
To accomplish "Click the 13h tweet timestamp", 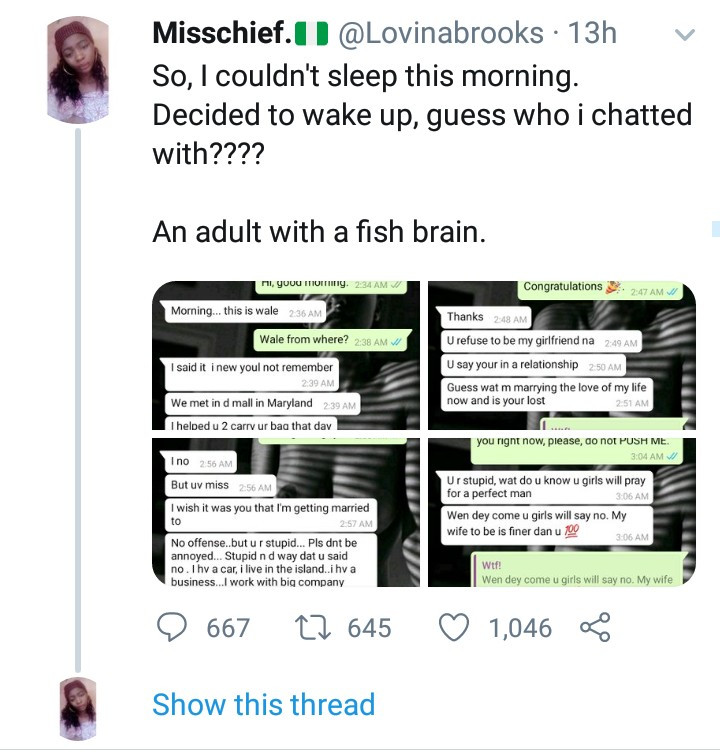I will [591, 33].
